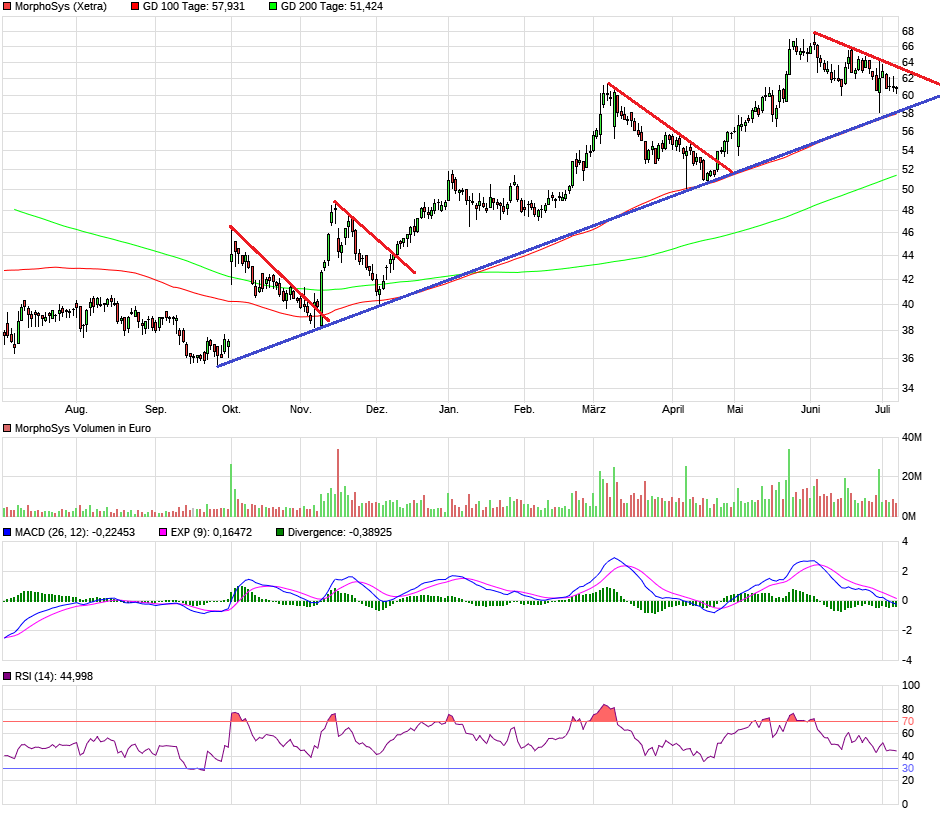Screen dimensions: 940x814
Task: Click the MACD axis value -4
Action: pos(907,660)
